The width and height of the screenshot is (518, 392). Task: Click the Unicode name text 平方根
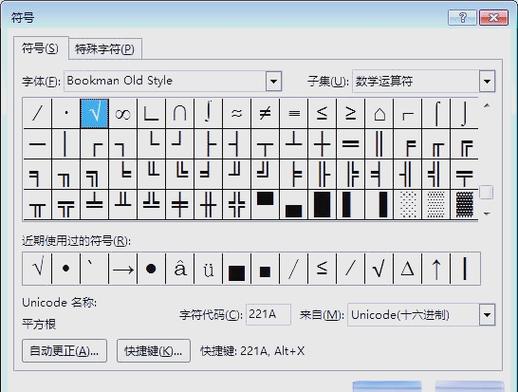[39, 324]
